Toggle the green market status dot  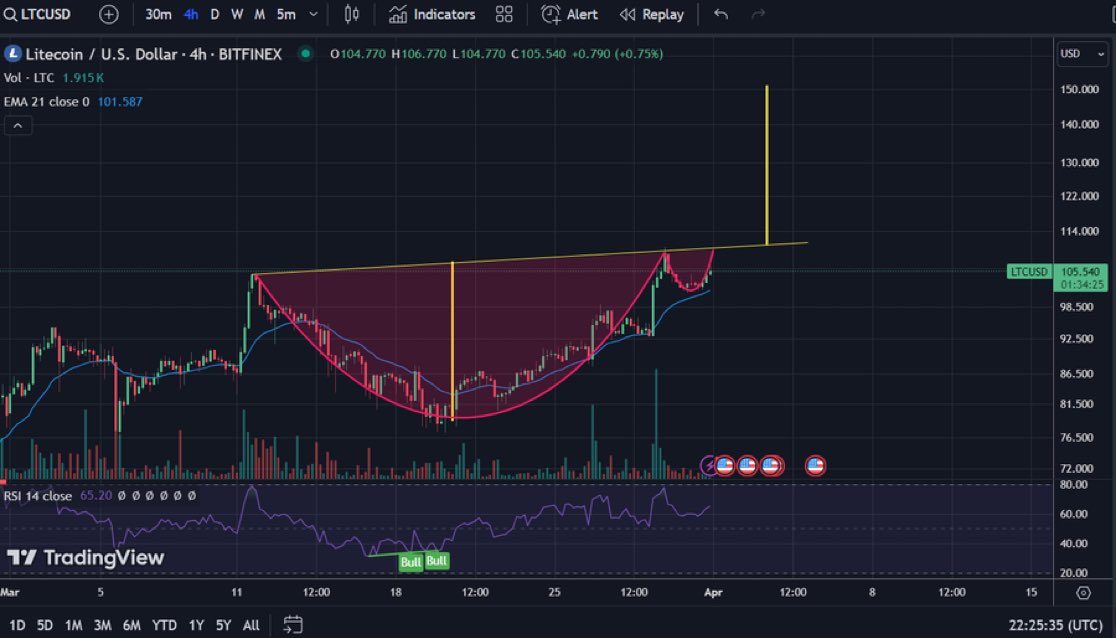305,53
